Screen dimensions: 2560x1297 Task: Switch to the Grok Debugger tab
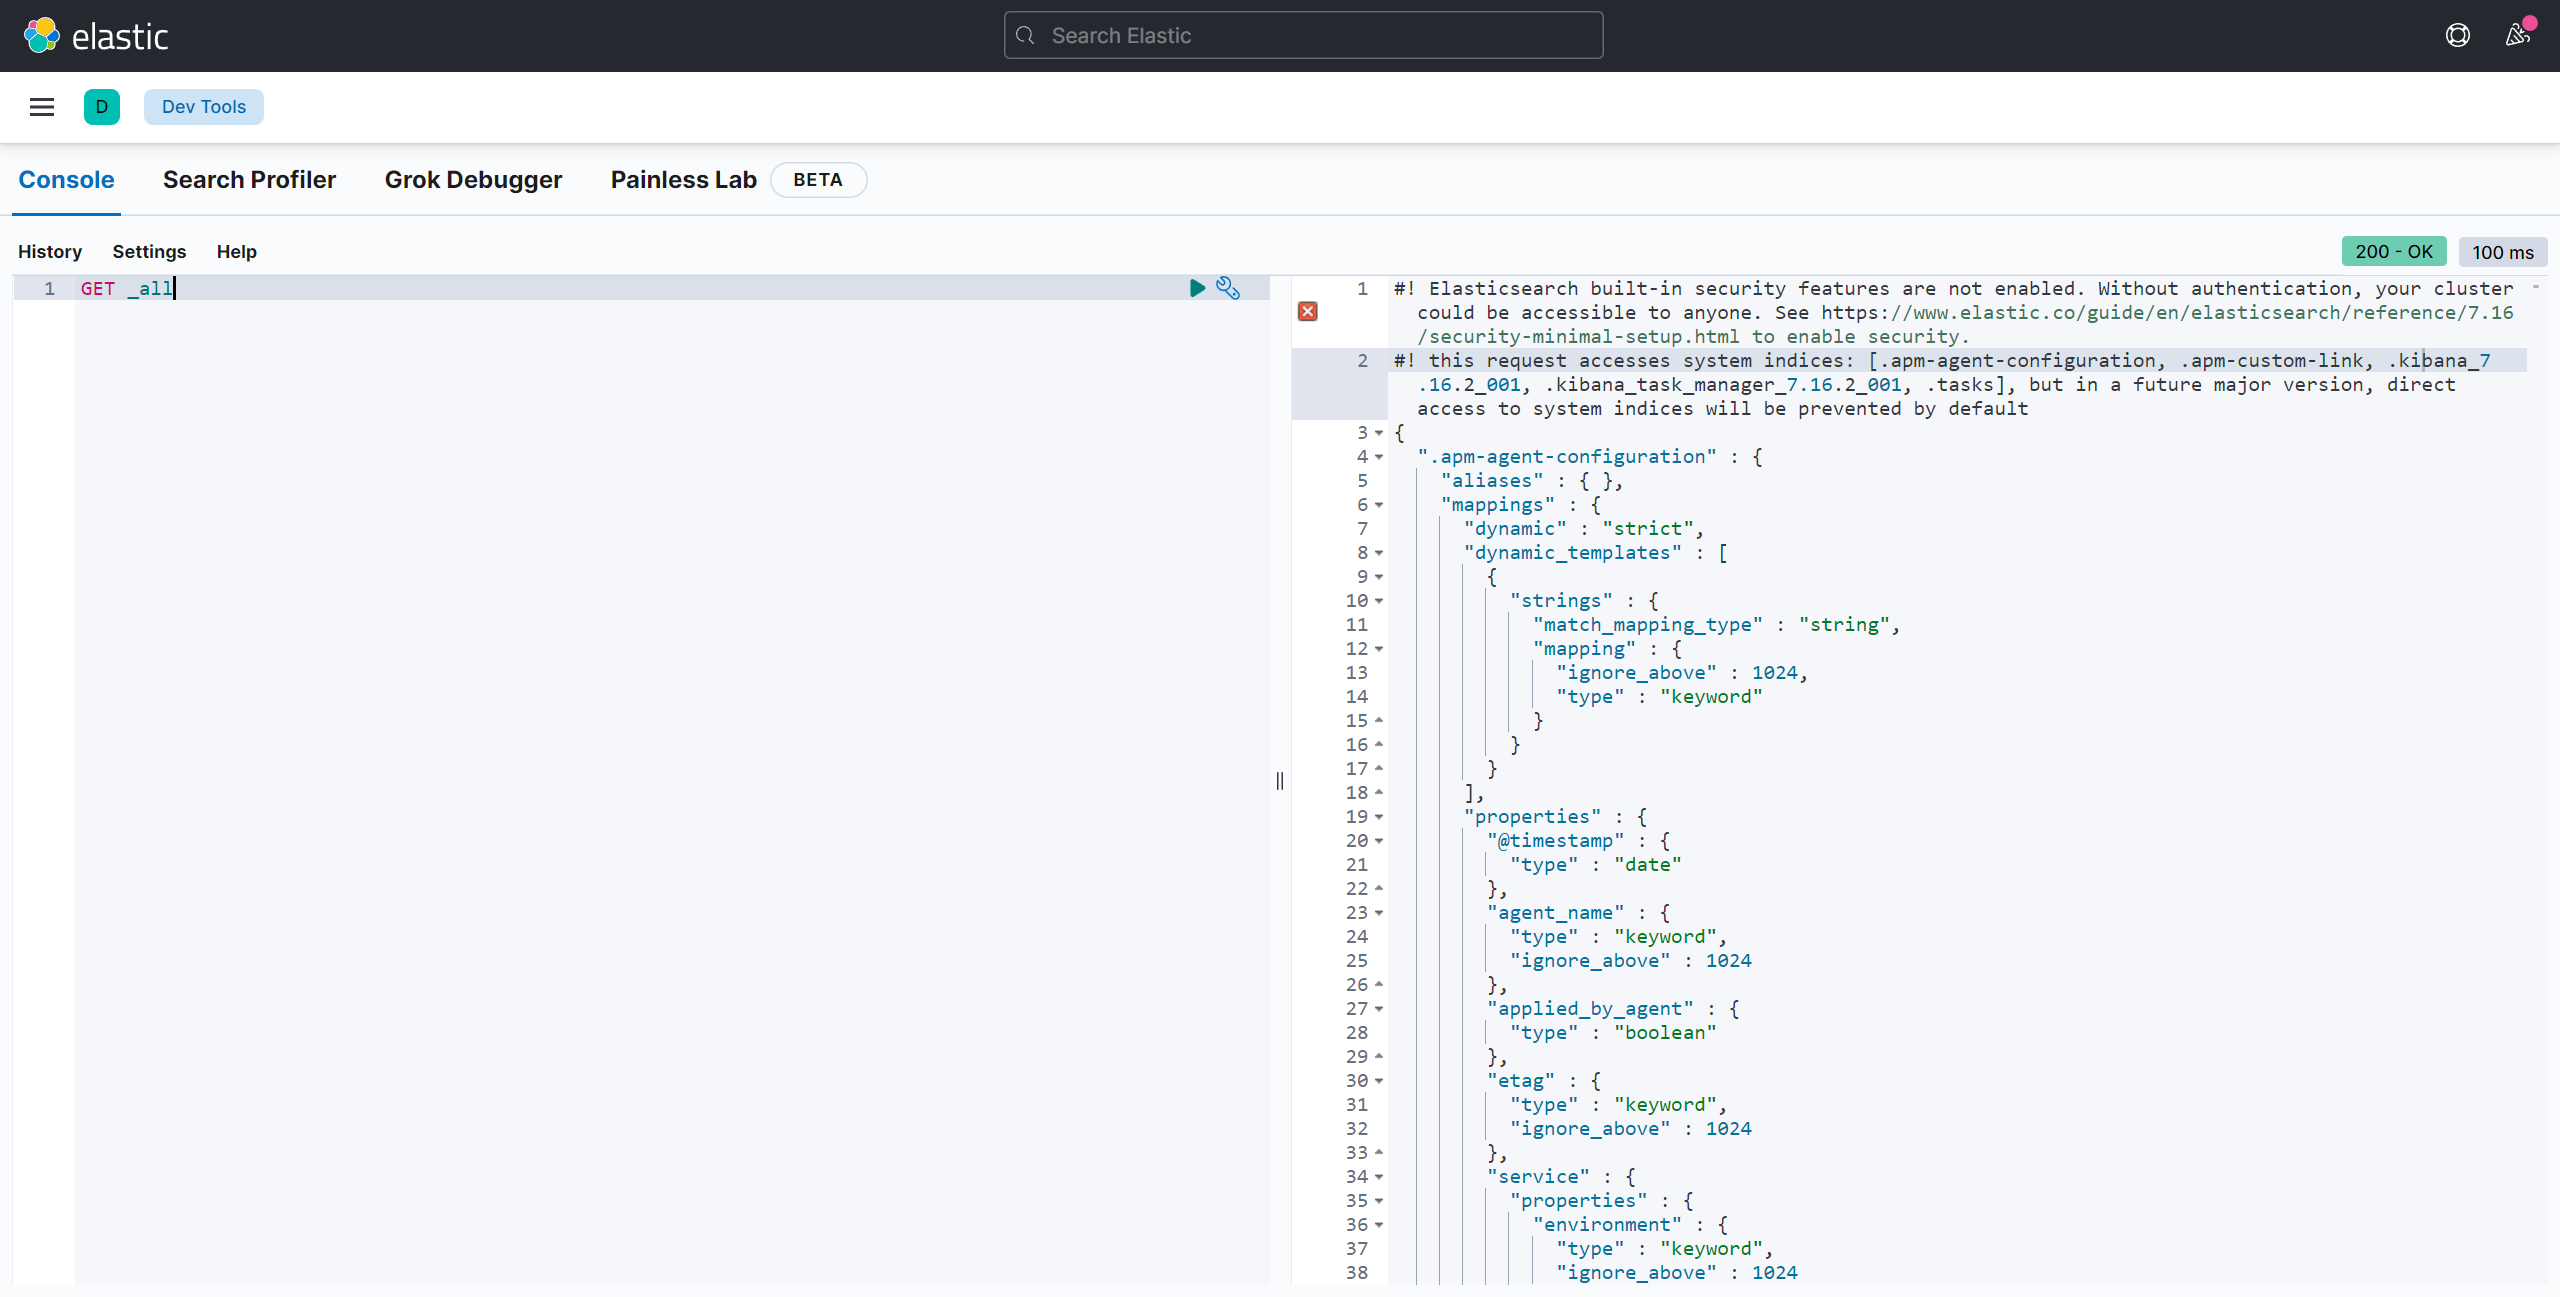473,180
